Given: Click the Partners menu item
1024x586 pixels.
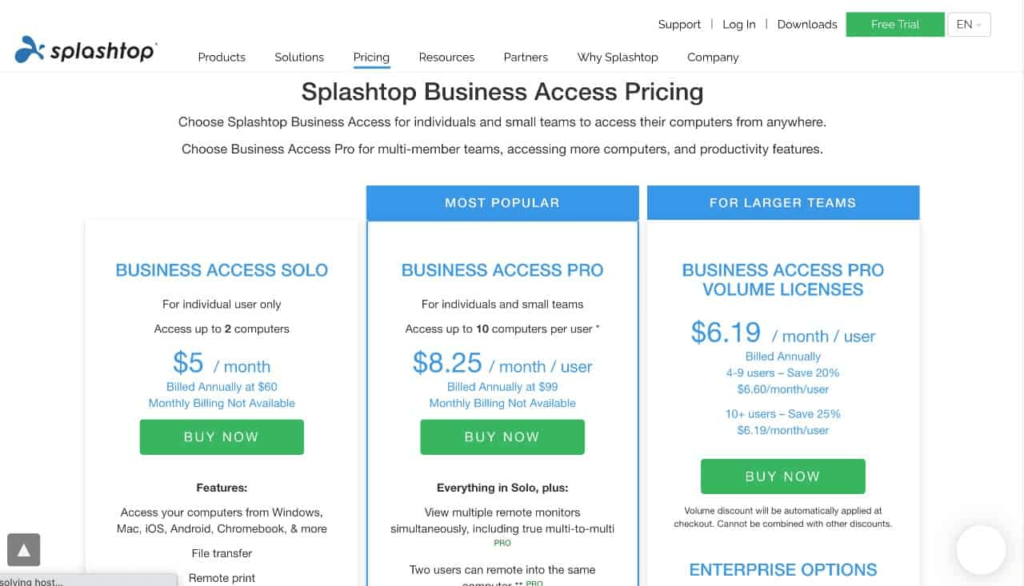Looking at the screenshot, I should click(x=525, y=57).
